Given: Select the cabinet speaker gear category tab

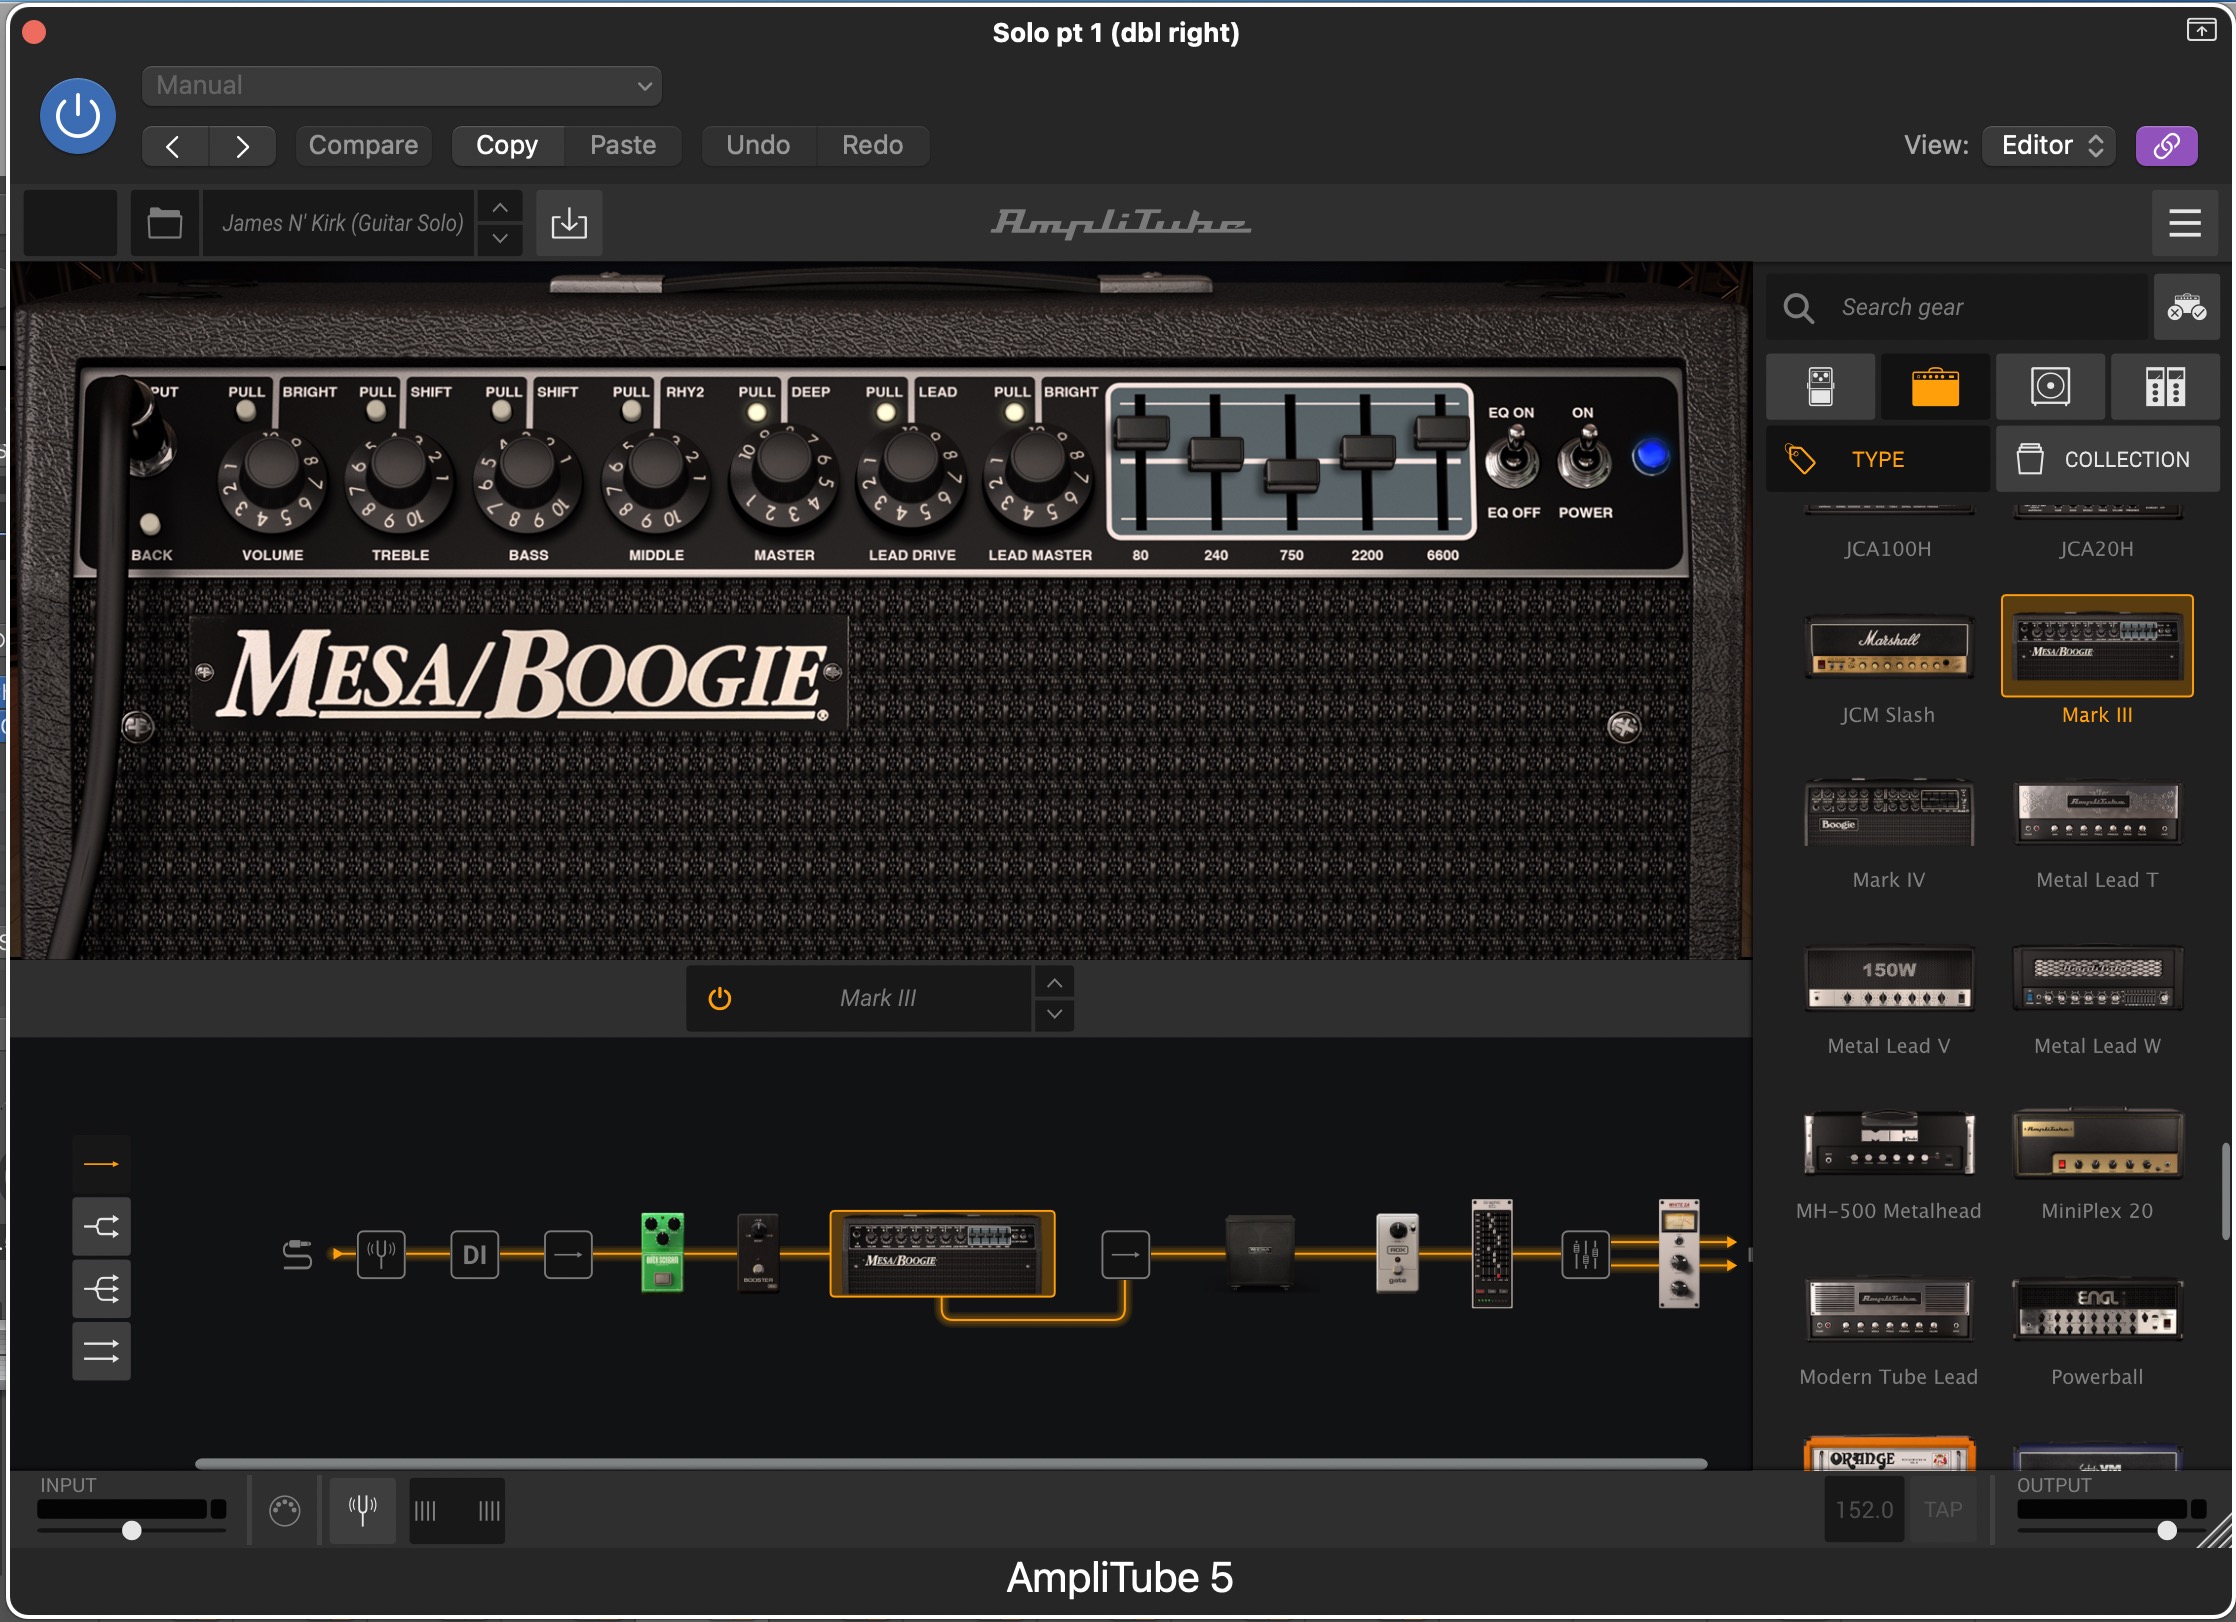Looking at the screenshot, I should coord(2050,387).
